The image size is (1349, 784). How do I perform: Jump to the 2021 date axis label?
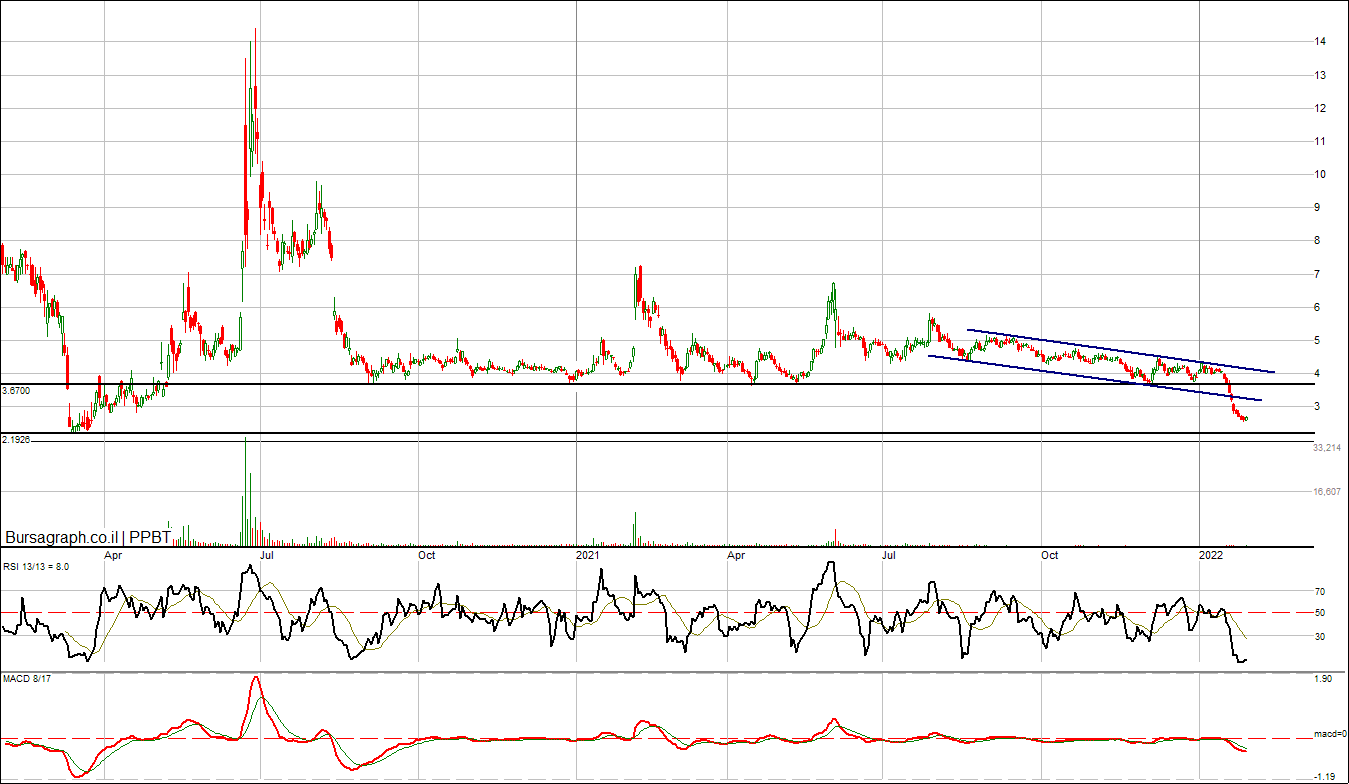point(588,554)
